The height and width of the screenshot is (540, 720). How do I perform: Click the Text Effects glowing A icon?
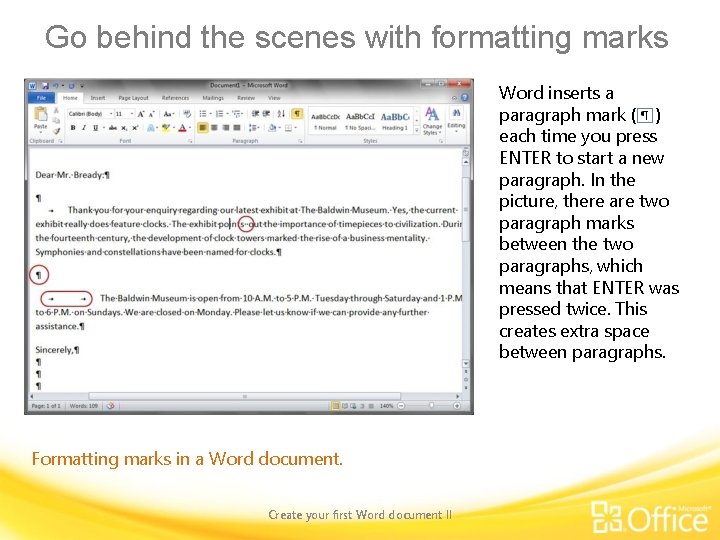pyautogui.click(x=150, y=128)
